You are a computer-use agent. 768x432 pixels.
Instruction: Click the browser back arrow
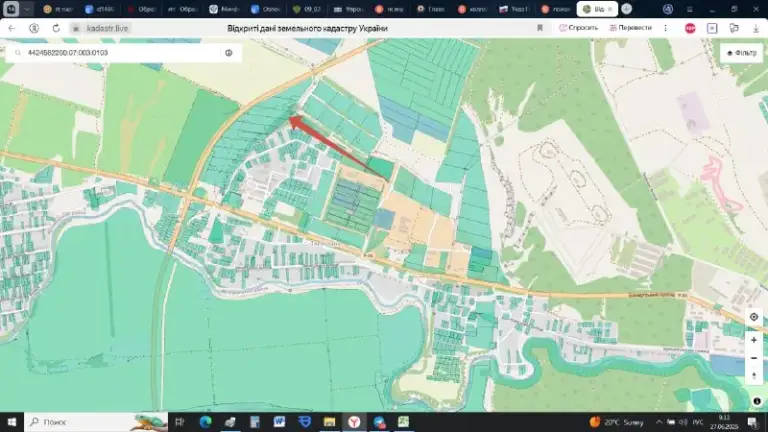[x=12, y=28]
